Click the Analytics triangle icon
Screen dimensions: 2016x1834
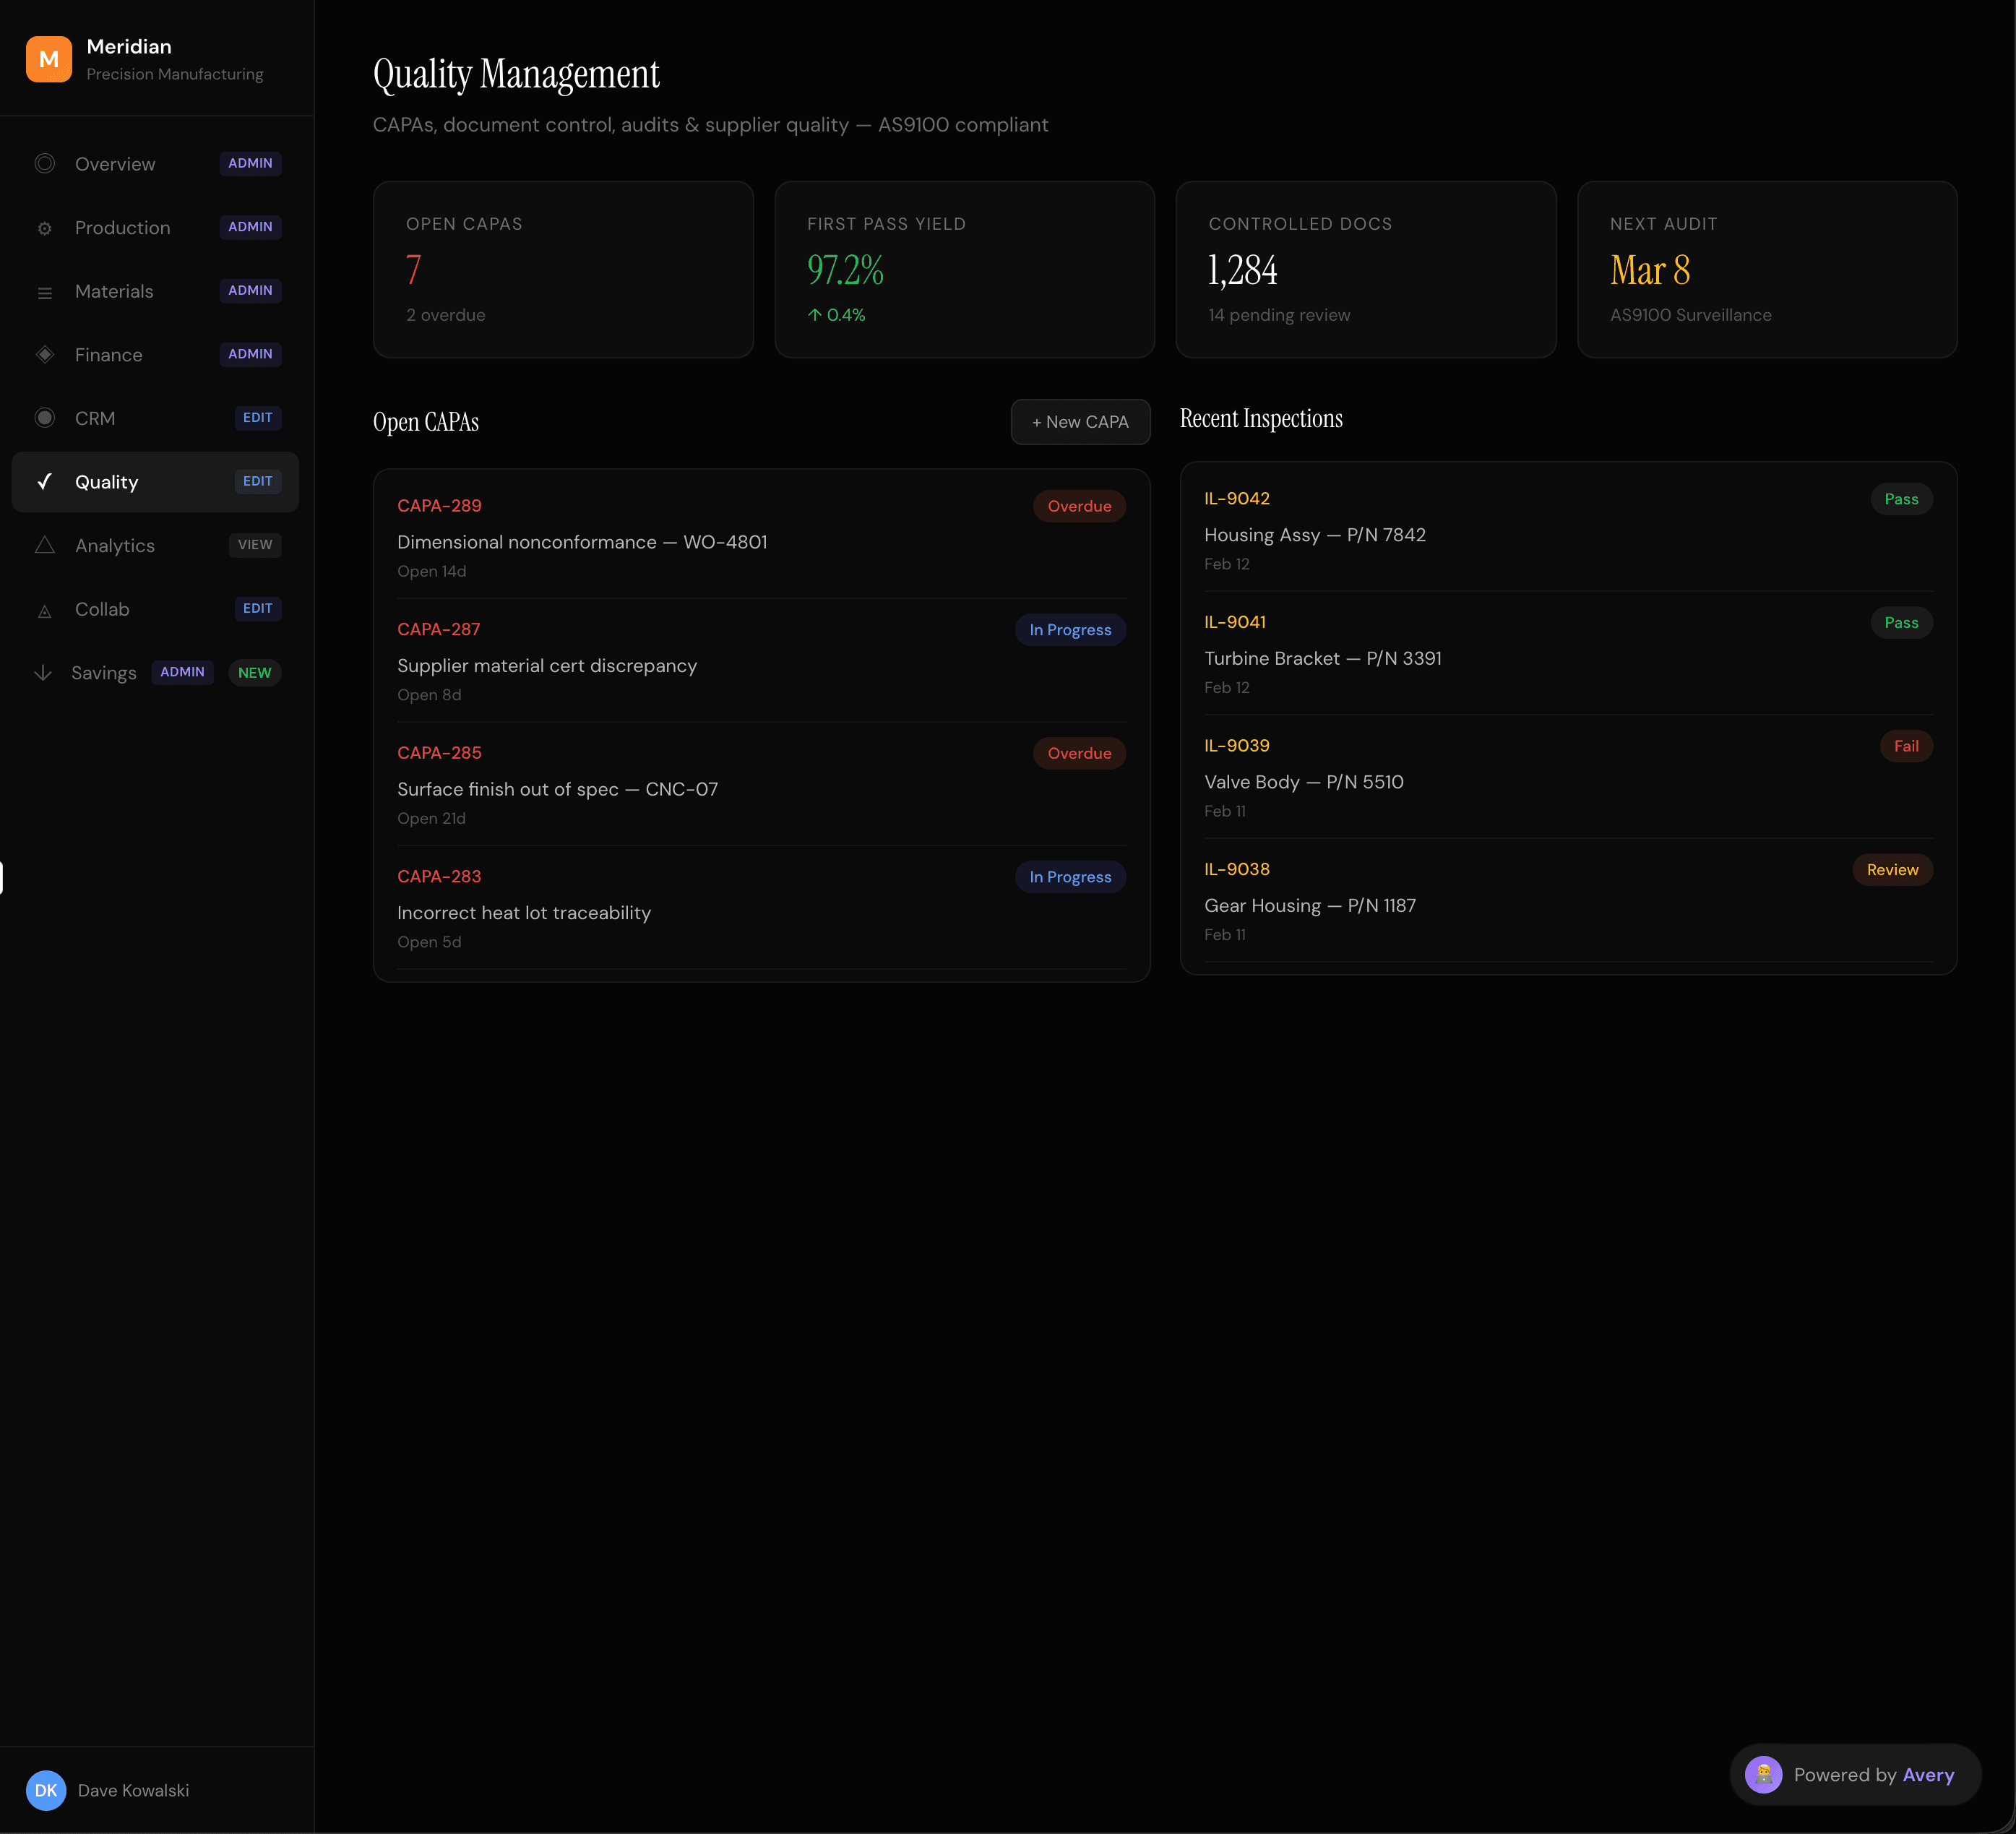(x=45, y=545)
